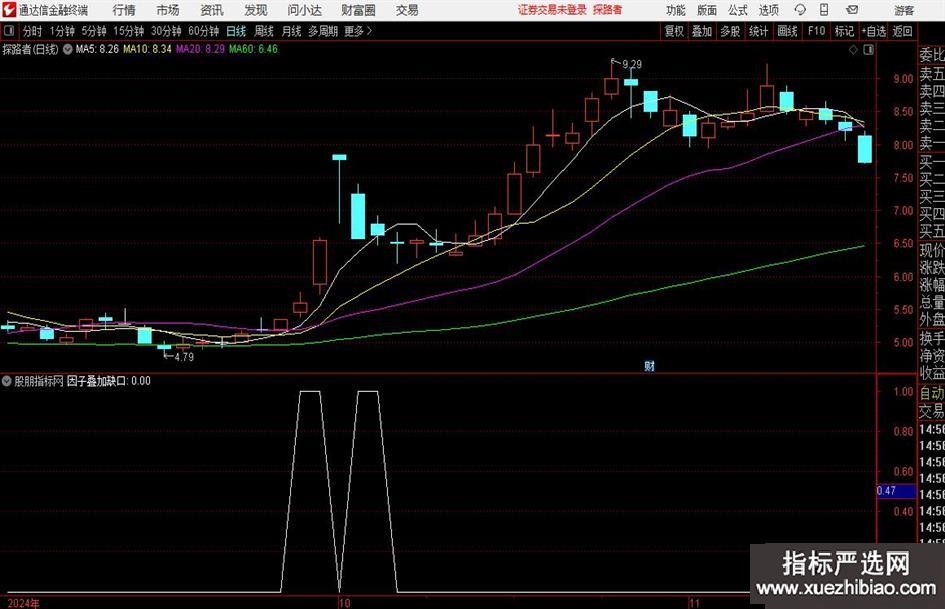Open the 多周期 multi-period view
945x609 pixels.
pos(323,31)
